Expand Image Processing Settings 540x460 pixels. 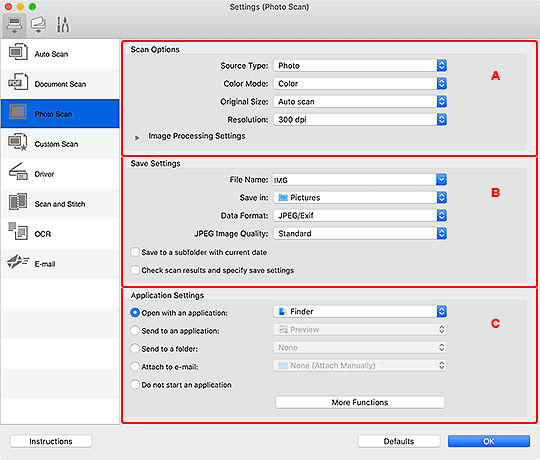pos(137,138)
